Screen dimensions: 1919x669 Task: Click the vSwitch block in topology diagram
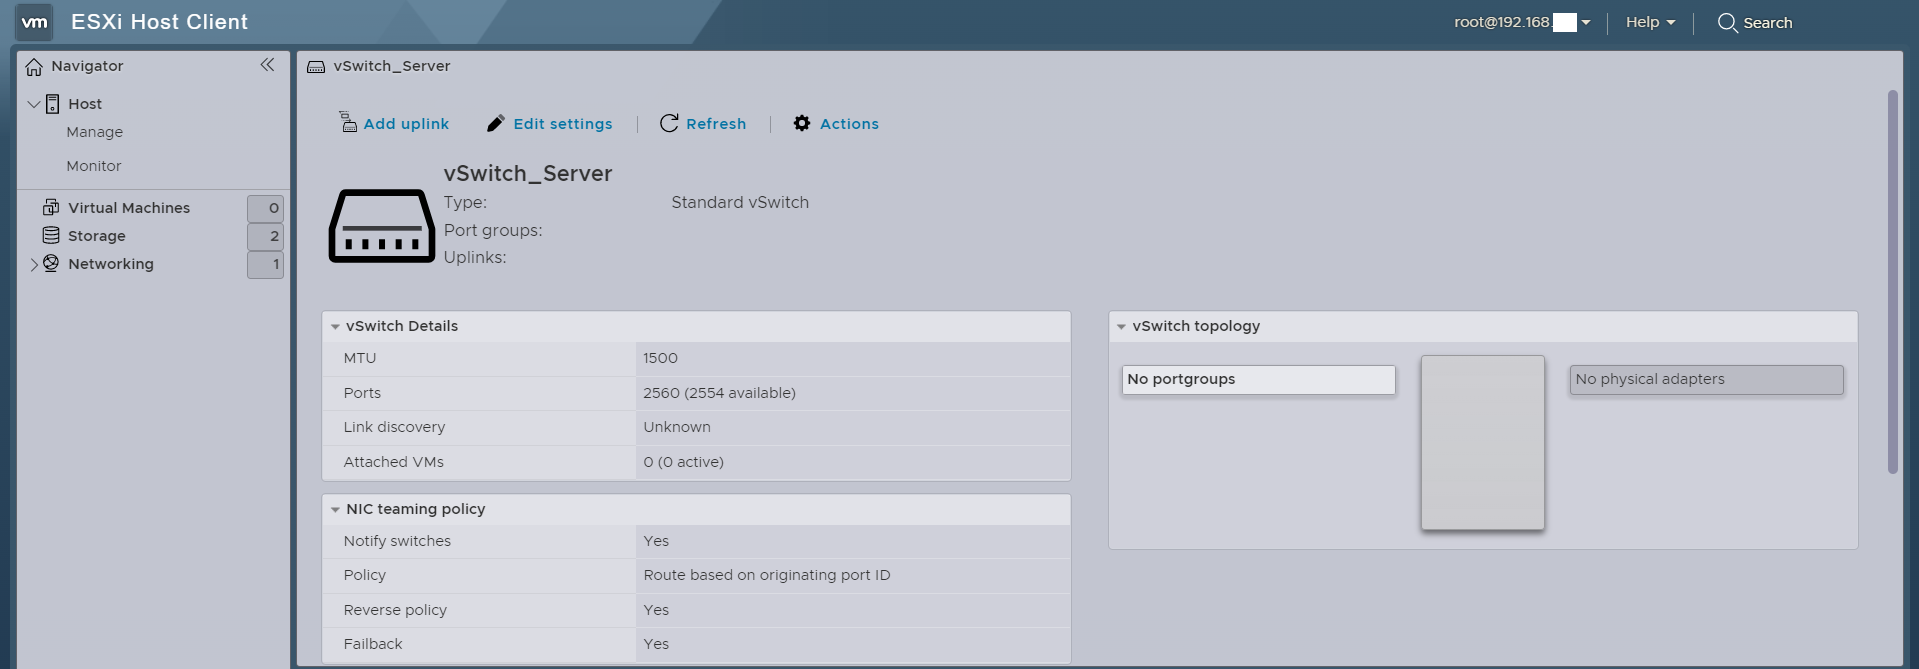[1482, 442]
